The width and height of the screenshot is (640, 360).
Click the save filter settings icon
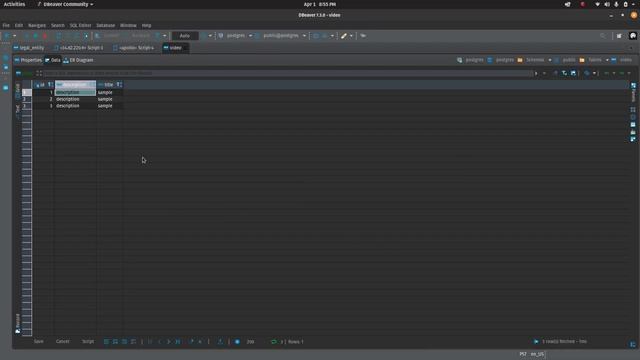point(573,73)
